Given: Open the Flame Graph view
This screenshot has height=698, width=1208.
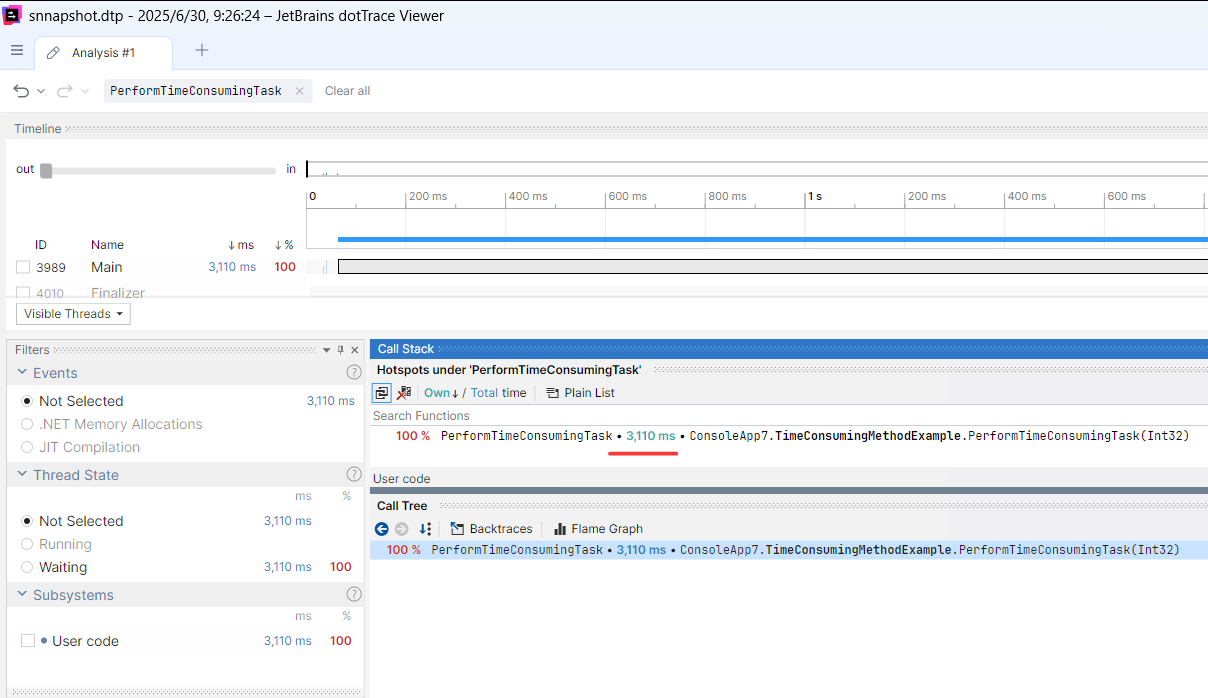Looking at the screenshot, I should click(x=598, y=529).
